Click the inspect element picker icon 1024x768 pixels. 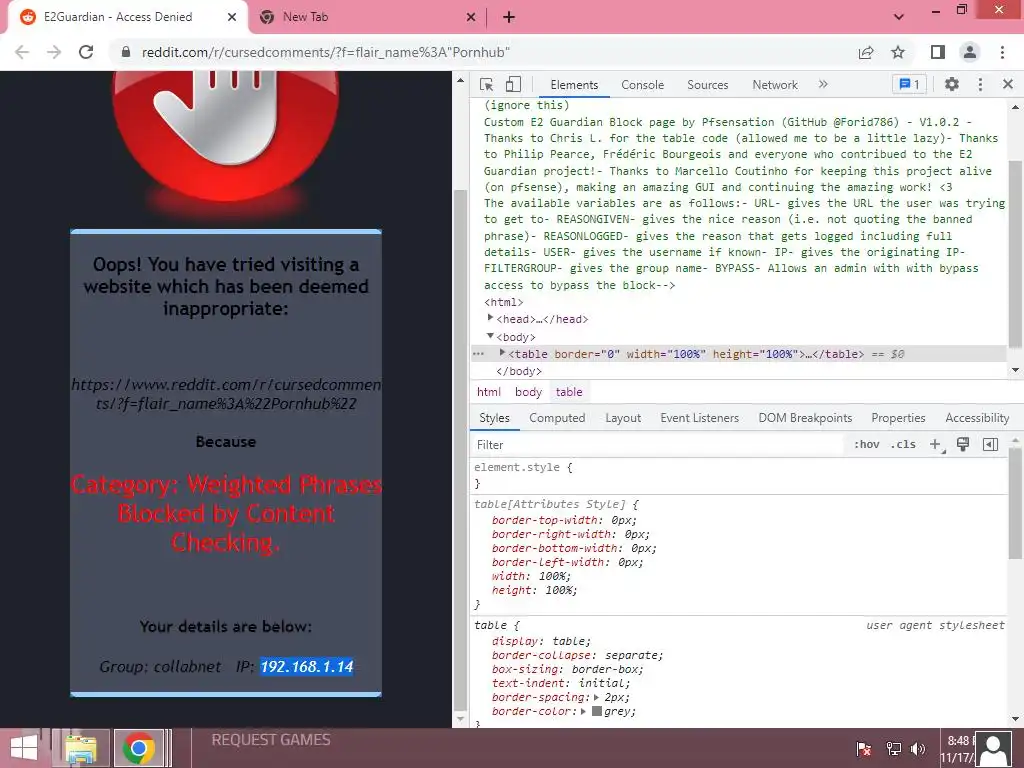pyautogui.click(x=487, y=85)
